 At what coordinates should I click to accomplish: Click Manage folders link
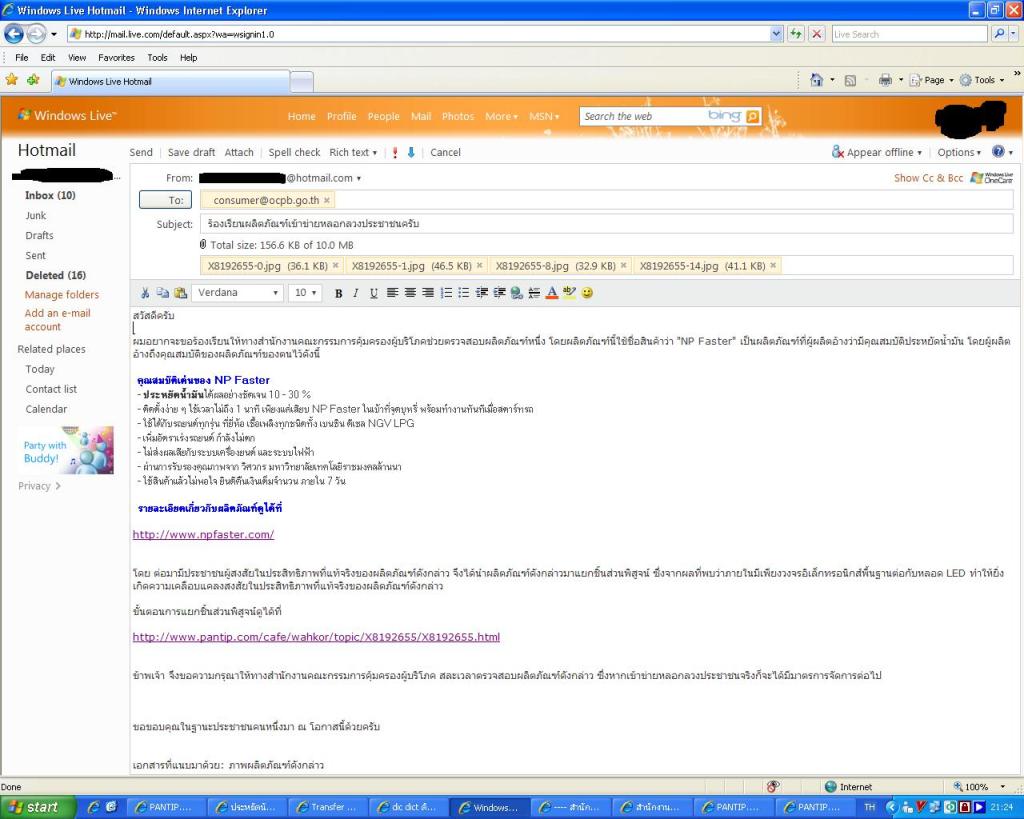point(62,295)
